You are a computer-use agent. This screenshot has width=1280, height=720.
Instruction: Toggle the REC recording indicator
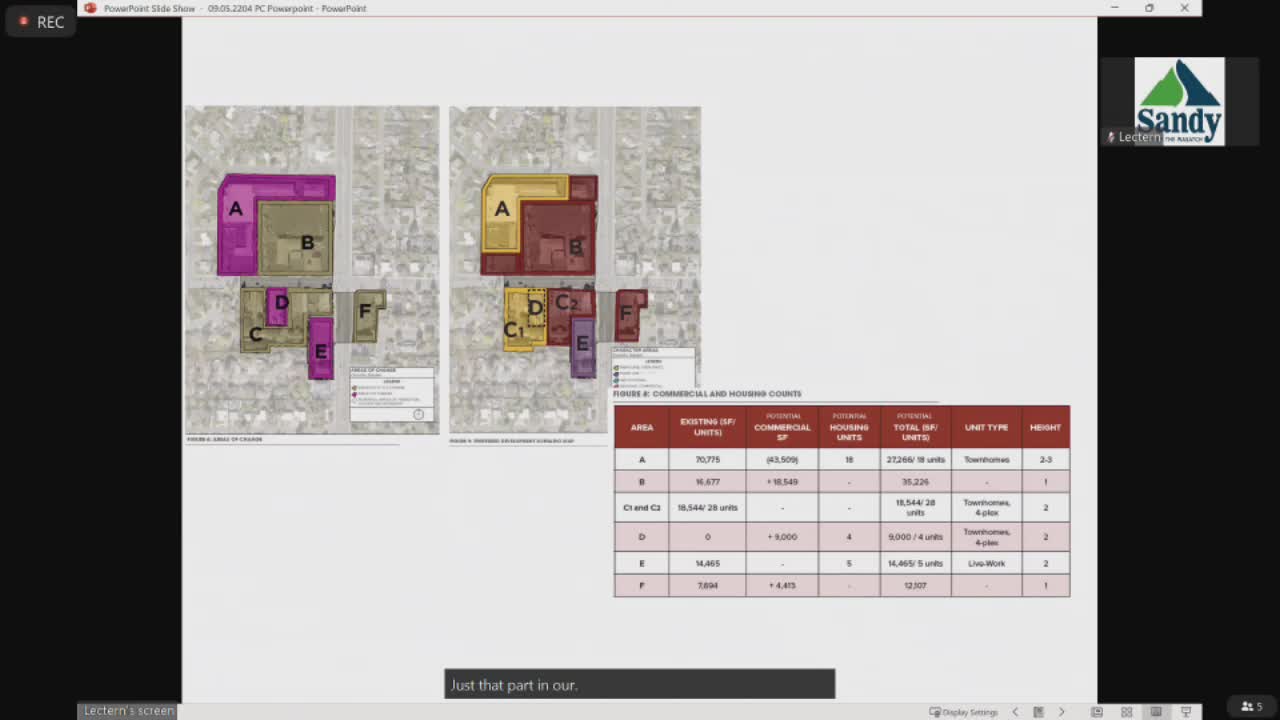pos(40,21)
